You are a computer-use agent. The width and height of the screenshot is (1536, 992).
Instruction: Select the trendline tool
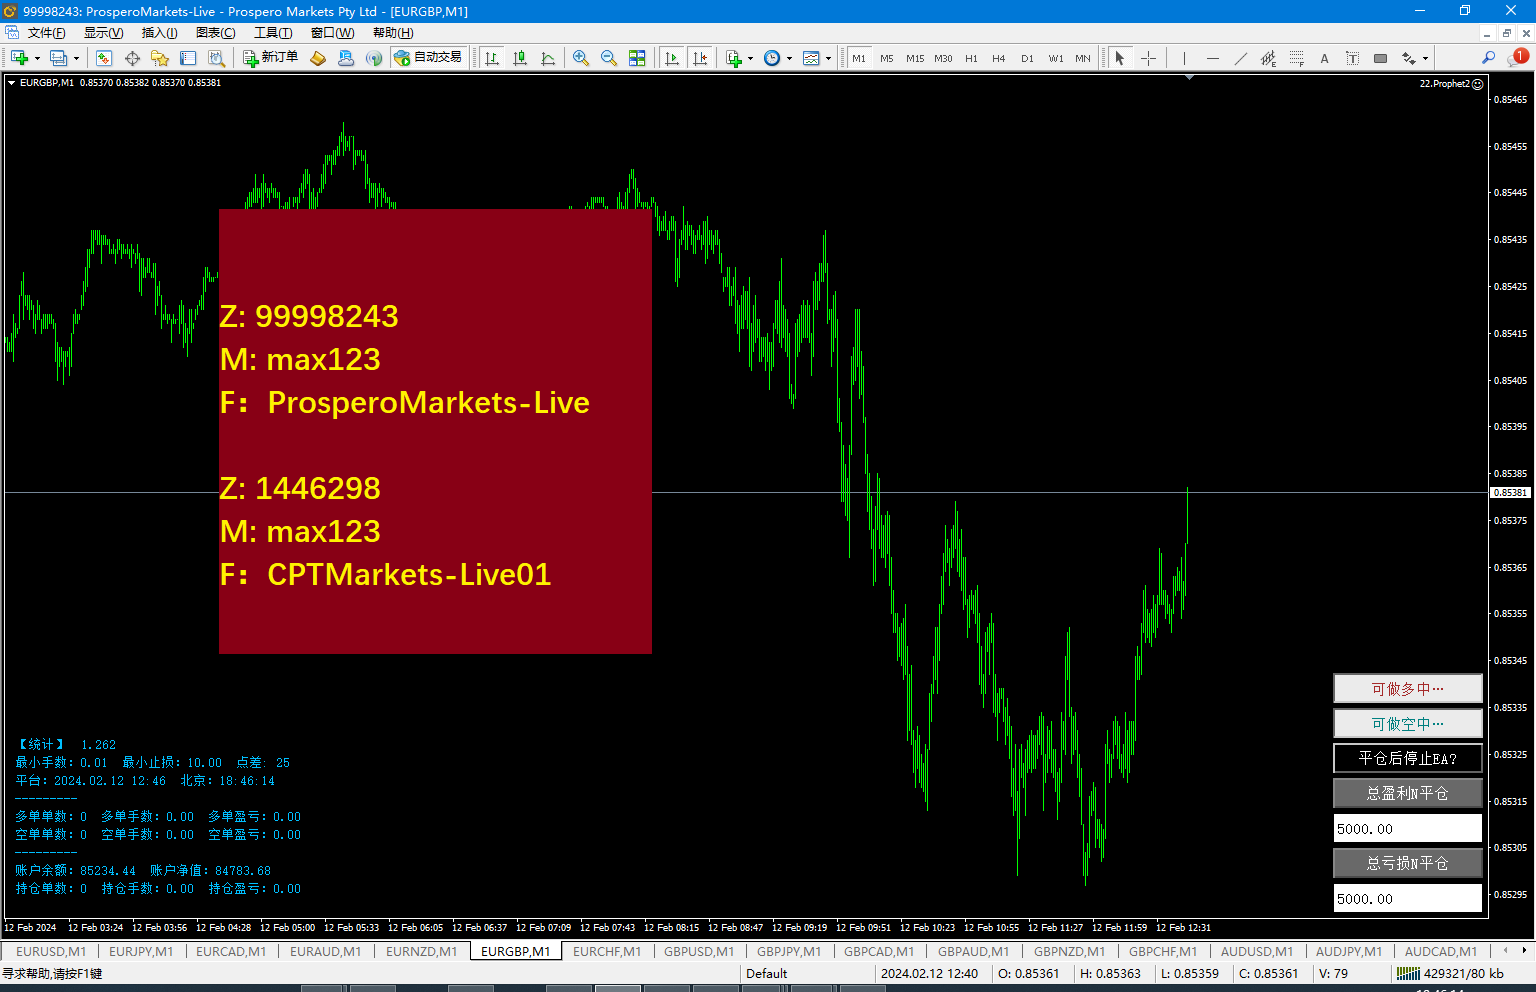click(1240, 58)
